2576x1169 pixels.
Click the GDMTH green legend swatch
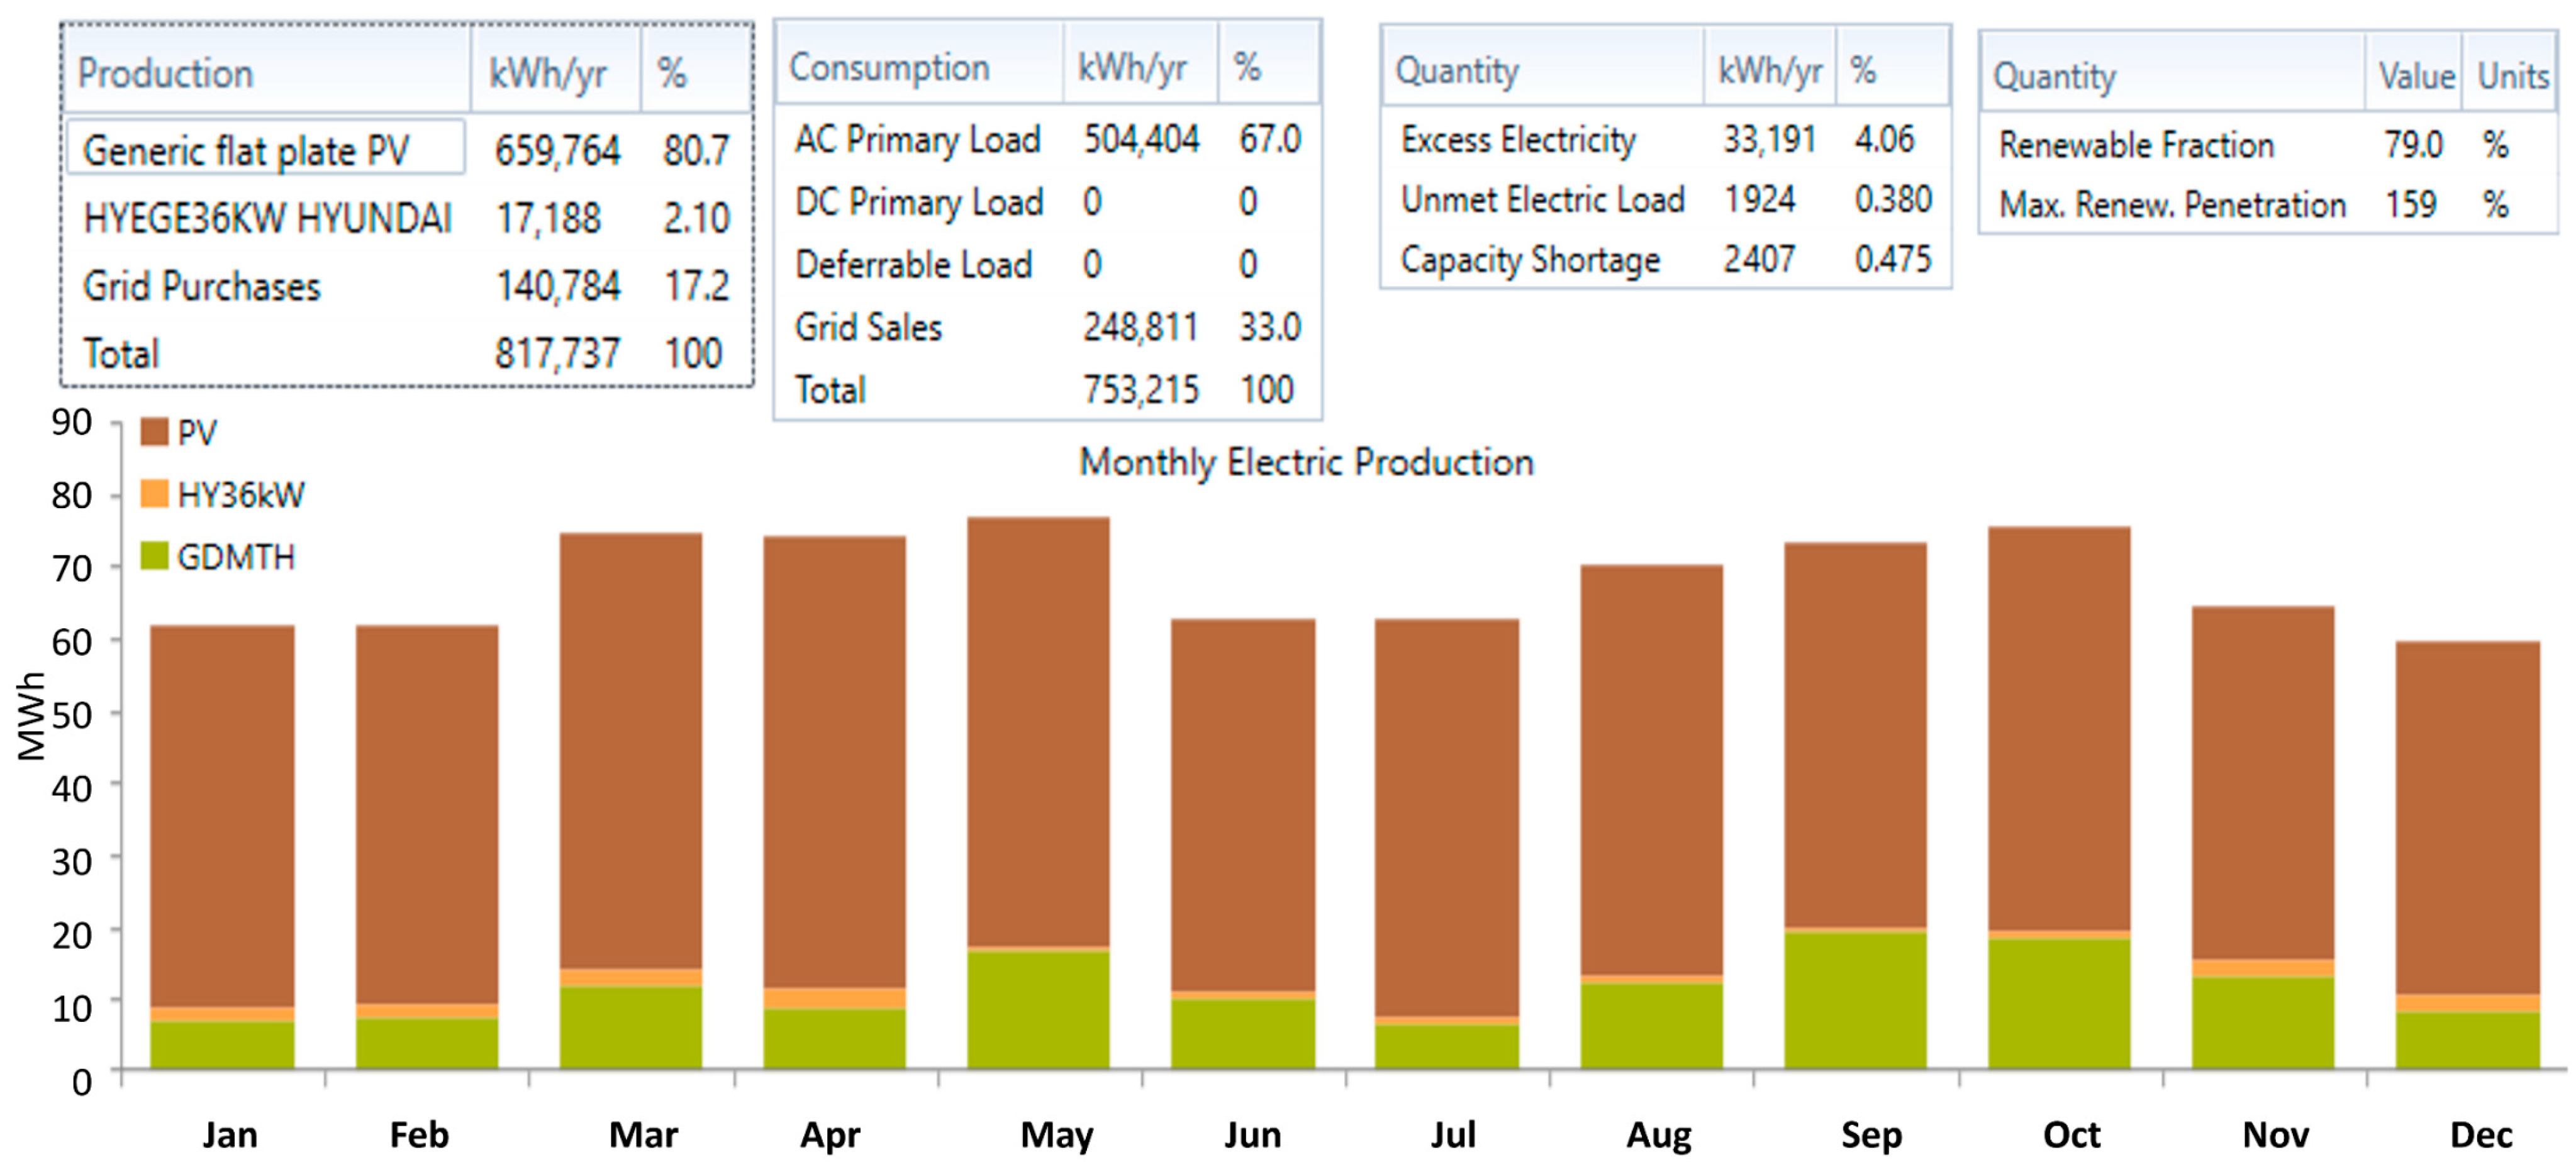tap(154, 556)
